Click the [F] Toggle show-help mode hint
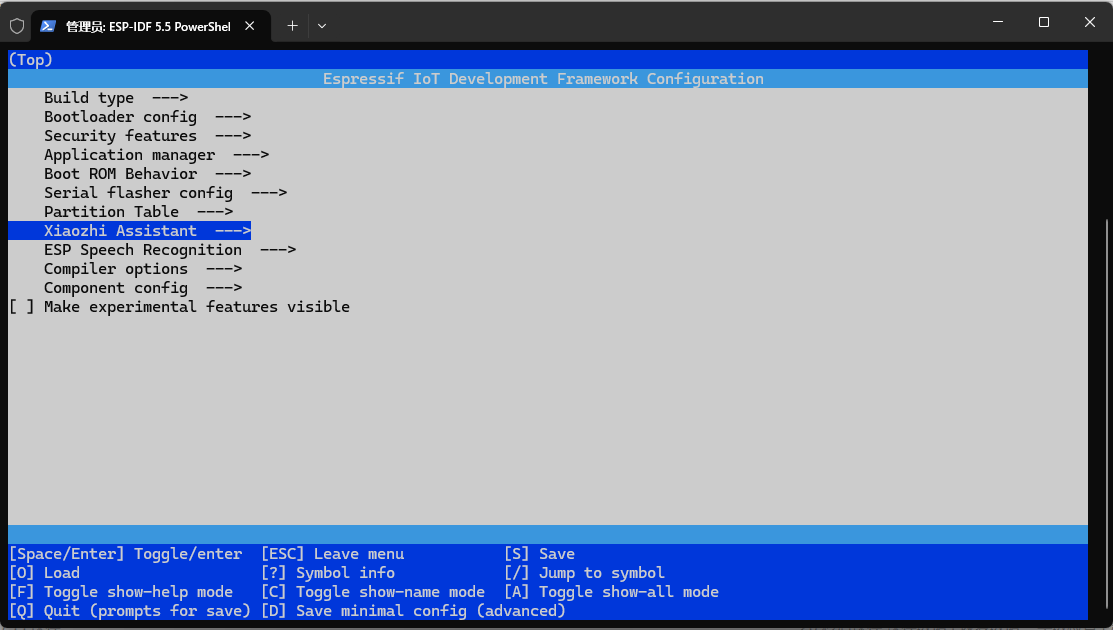This screenshot has width=1113, height=630. point(121,592)
